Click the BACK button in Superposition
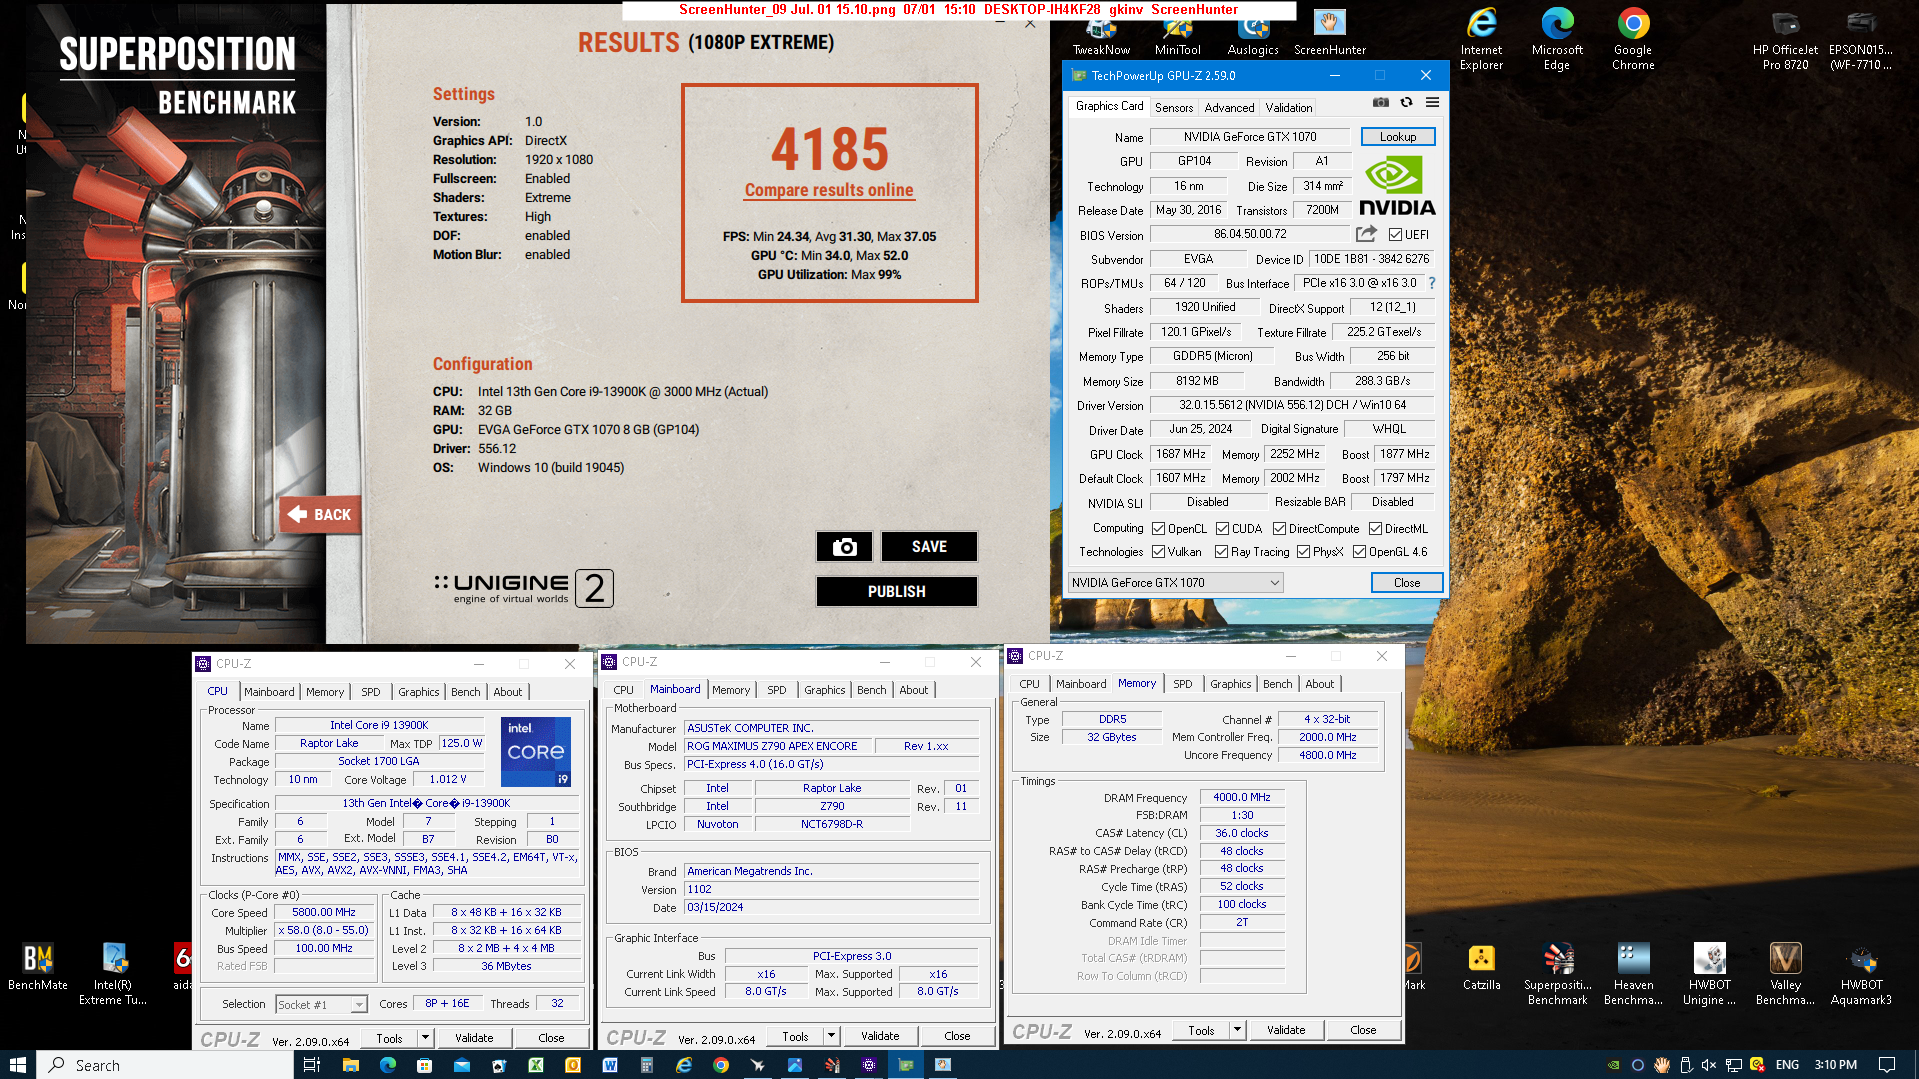1919x1079 pixels. click(320, 515)
